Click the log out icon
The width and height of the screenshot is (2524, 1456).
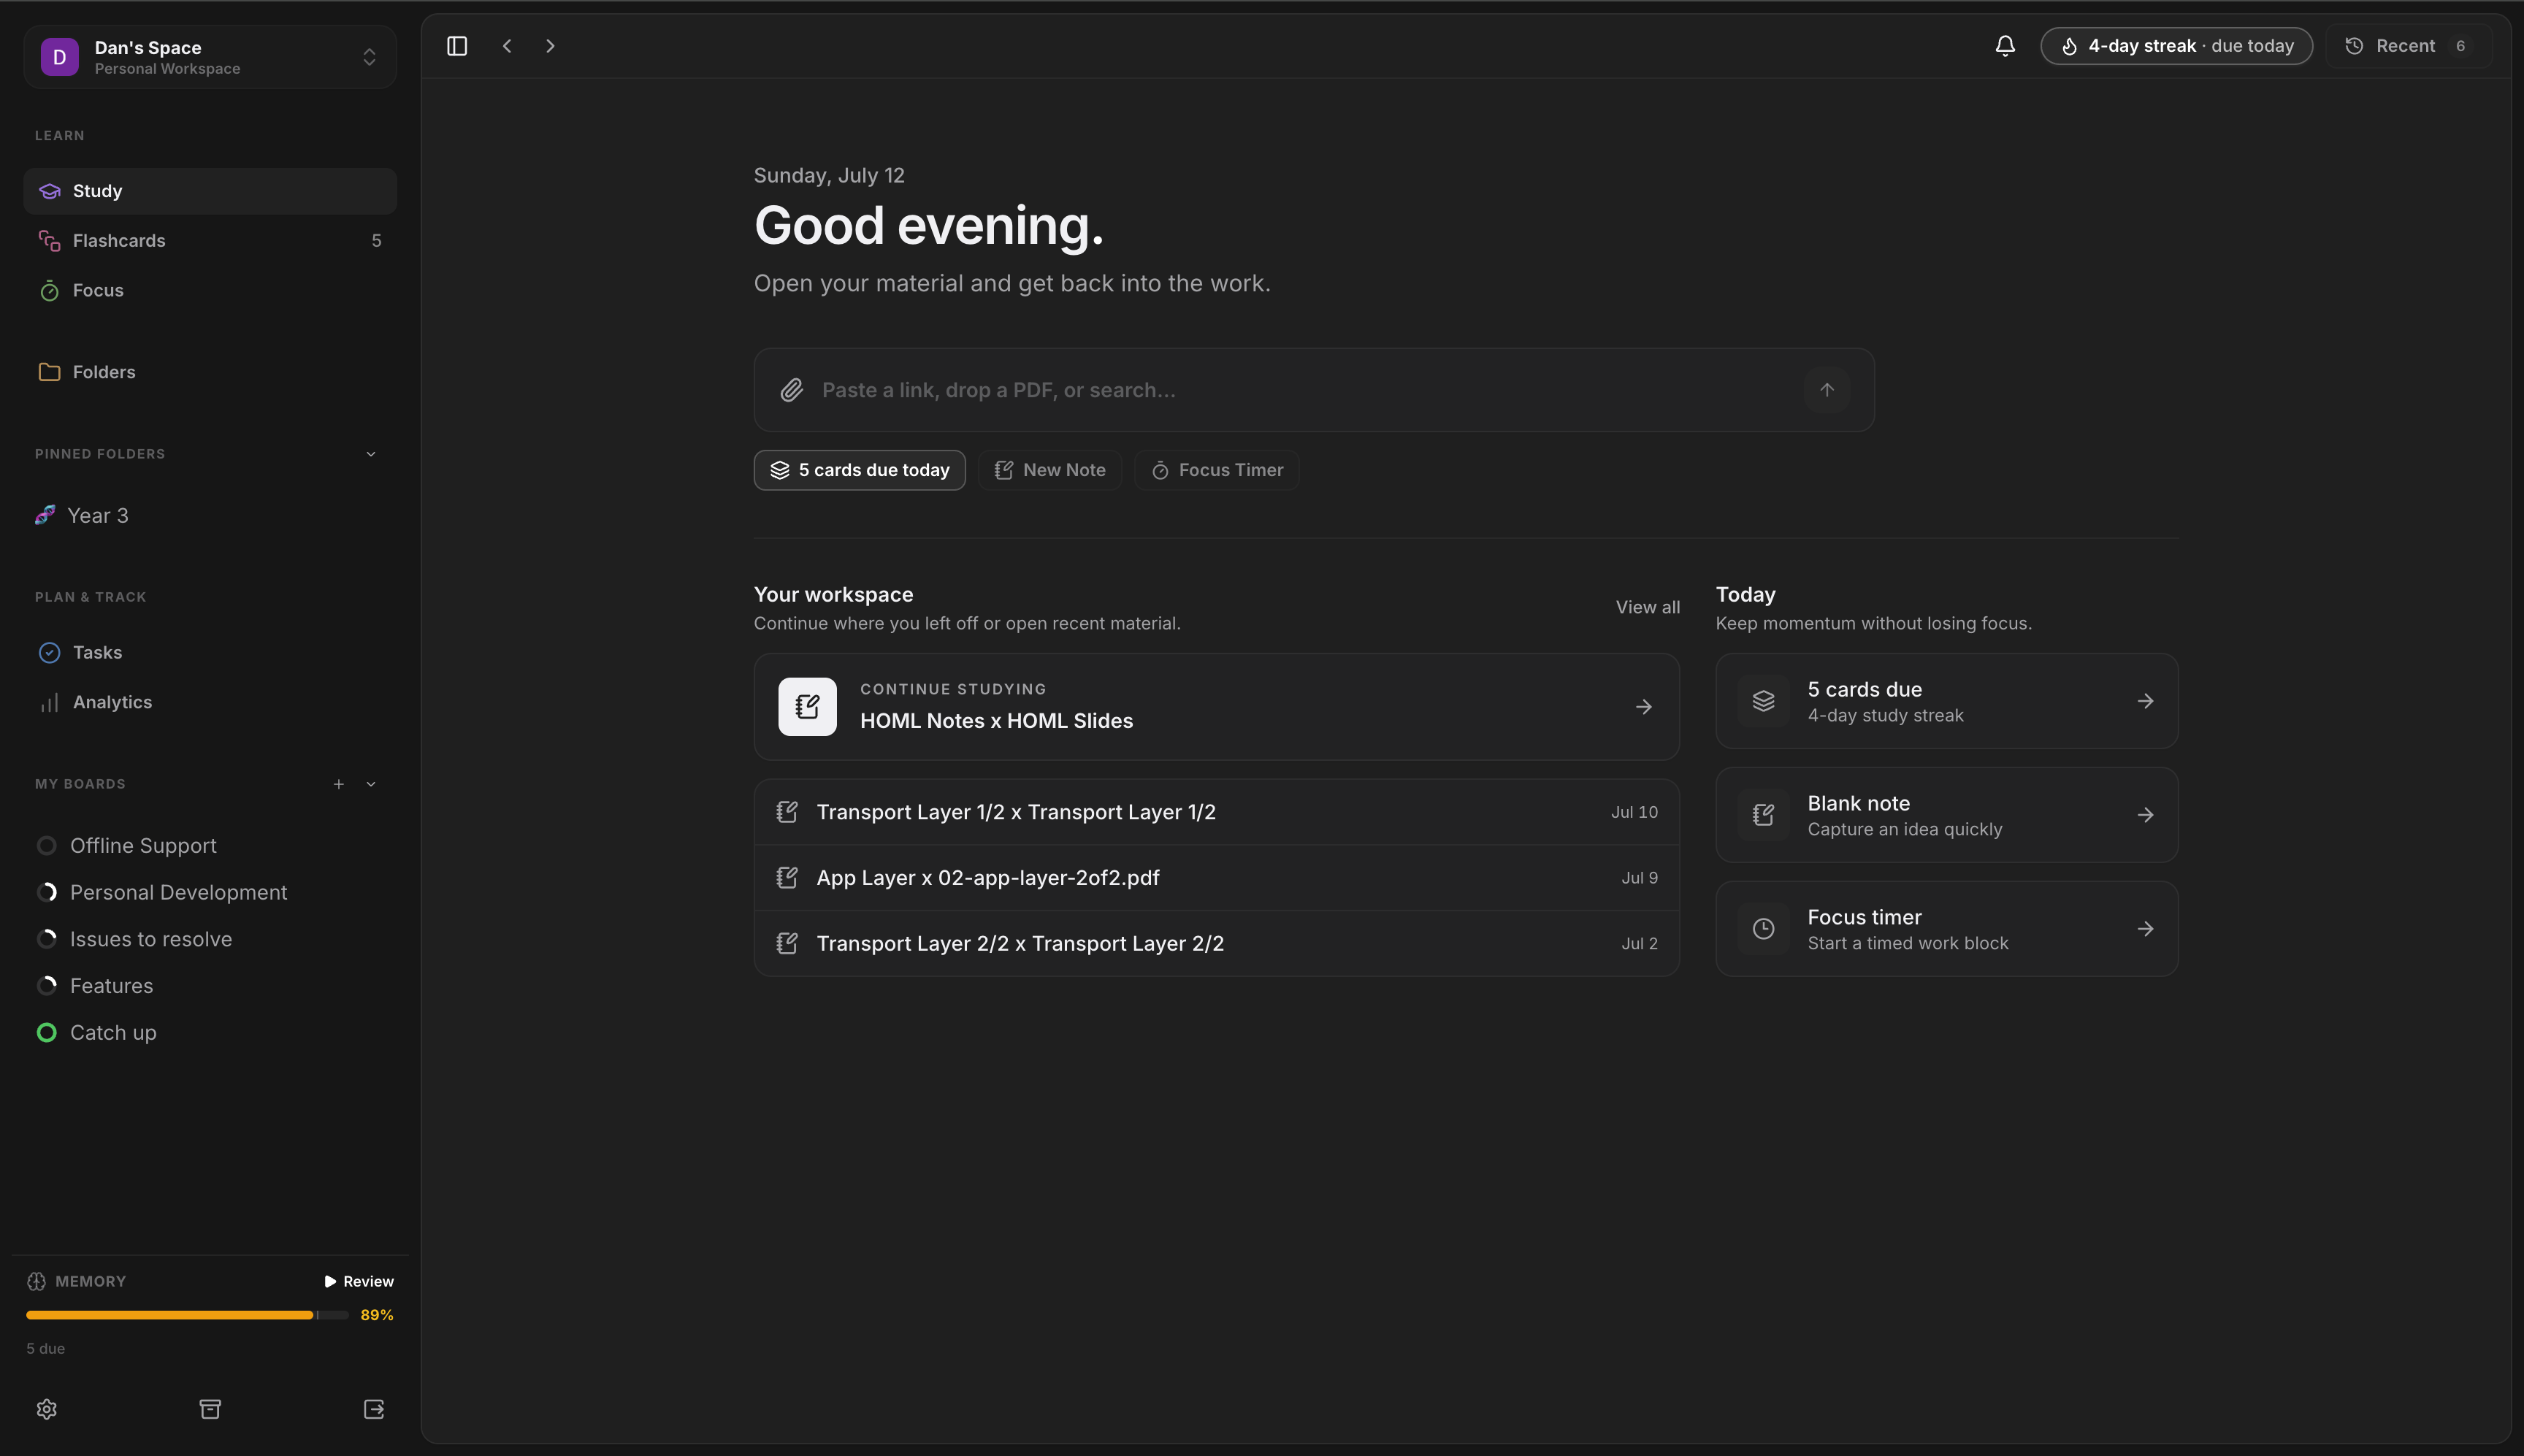tap(374, 1409)
